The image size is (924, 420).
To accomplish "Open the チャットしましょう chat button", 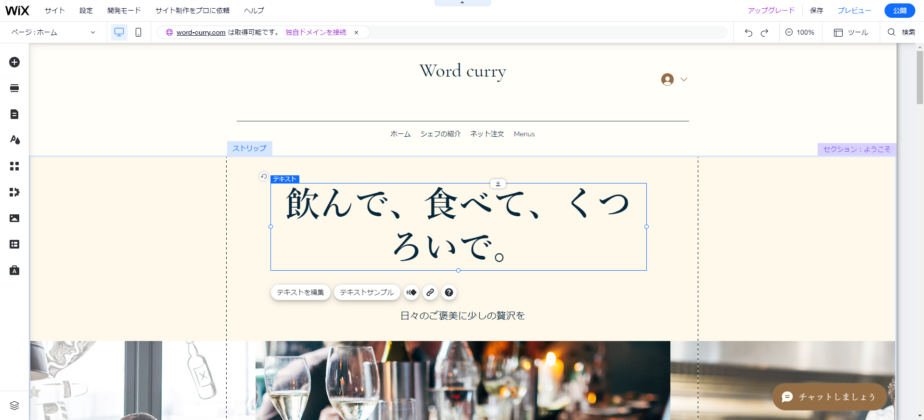I will (x=829, y=397).
